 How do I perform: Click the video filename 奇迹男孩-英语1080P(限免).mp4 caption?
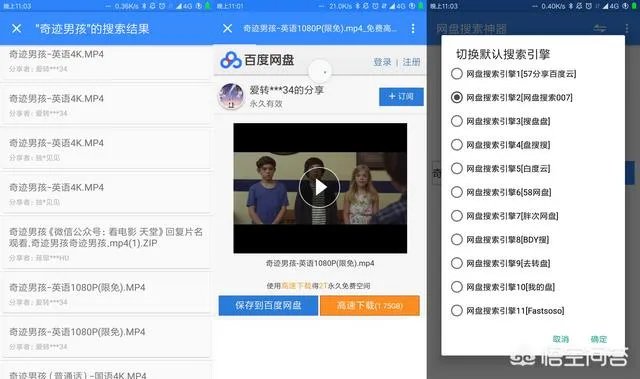320,264
